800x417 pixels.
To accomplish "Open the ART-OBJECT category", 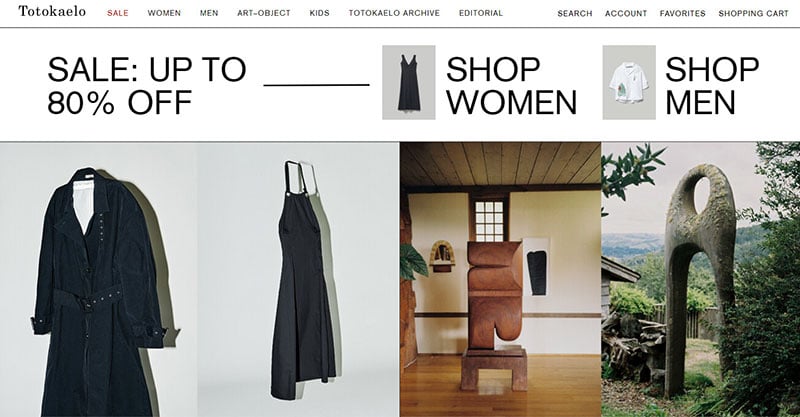I will pyautogui.click(x=264, y=13).
